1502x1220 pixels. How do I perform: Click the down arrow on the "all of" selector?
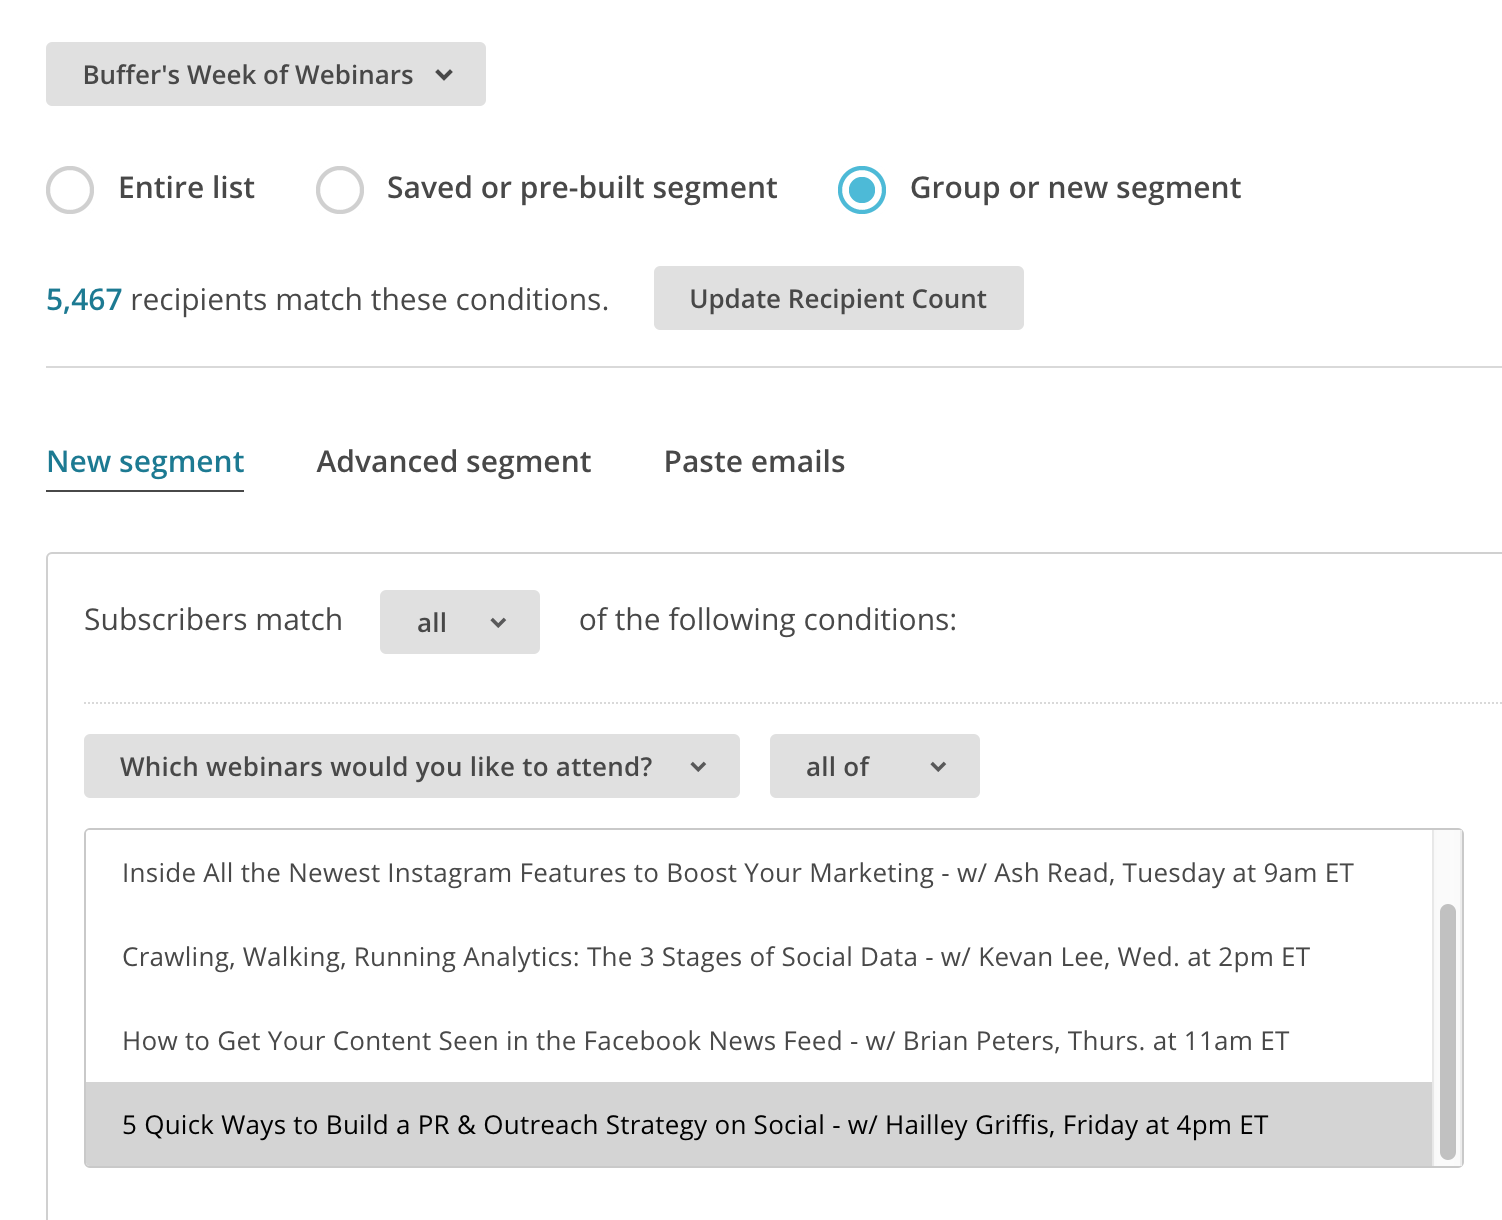[x=938, y=767]
